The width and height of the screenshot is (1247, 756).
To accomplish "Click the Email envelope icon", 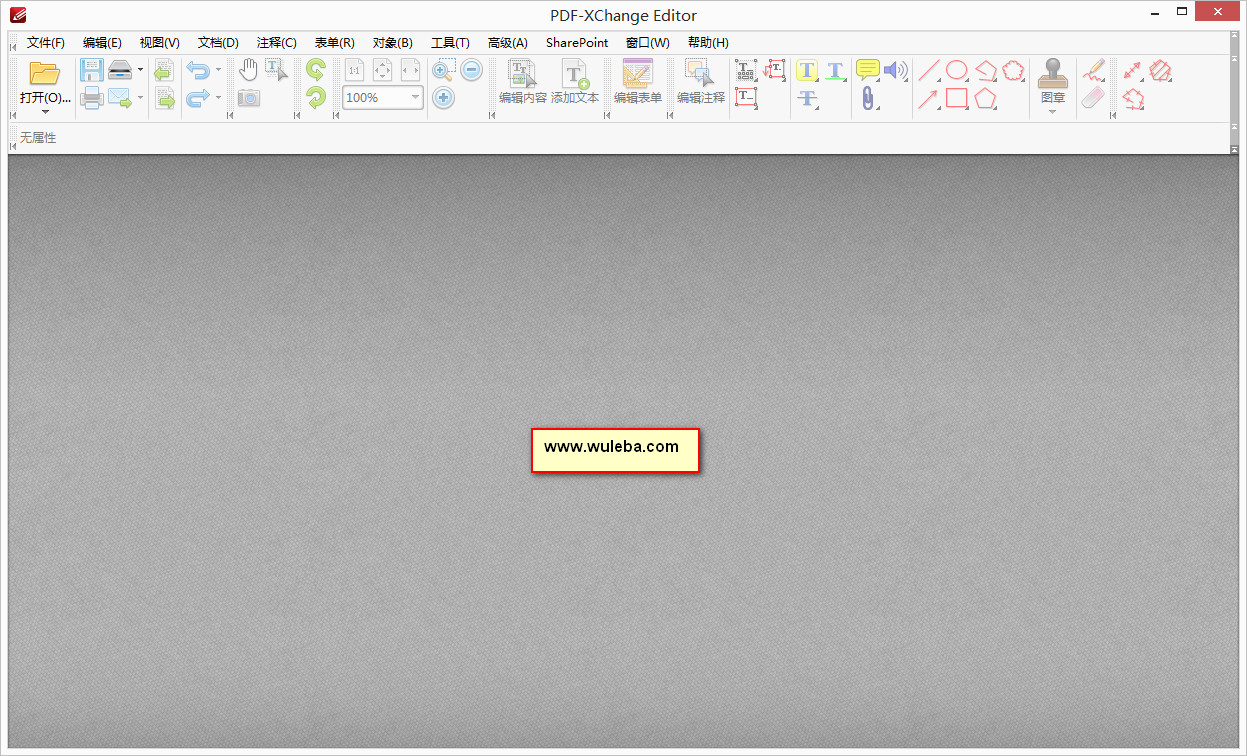I will pyautogui.click(x=120, y=98).
